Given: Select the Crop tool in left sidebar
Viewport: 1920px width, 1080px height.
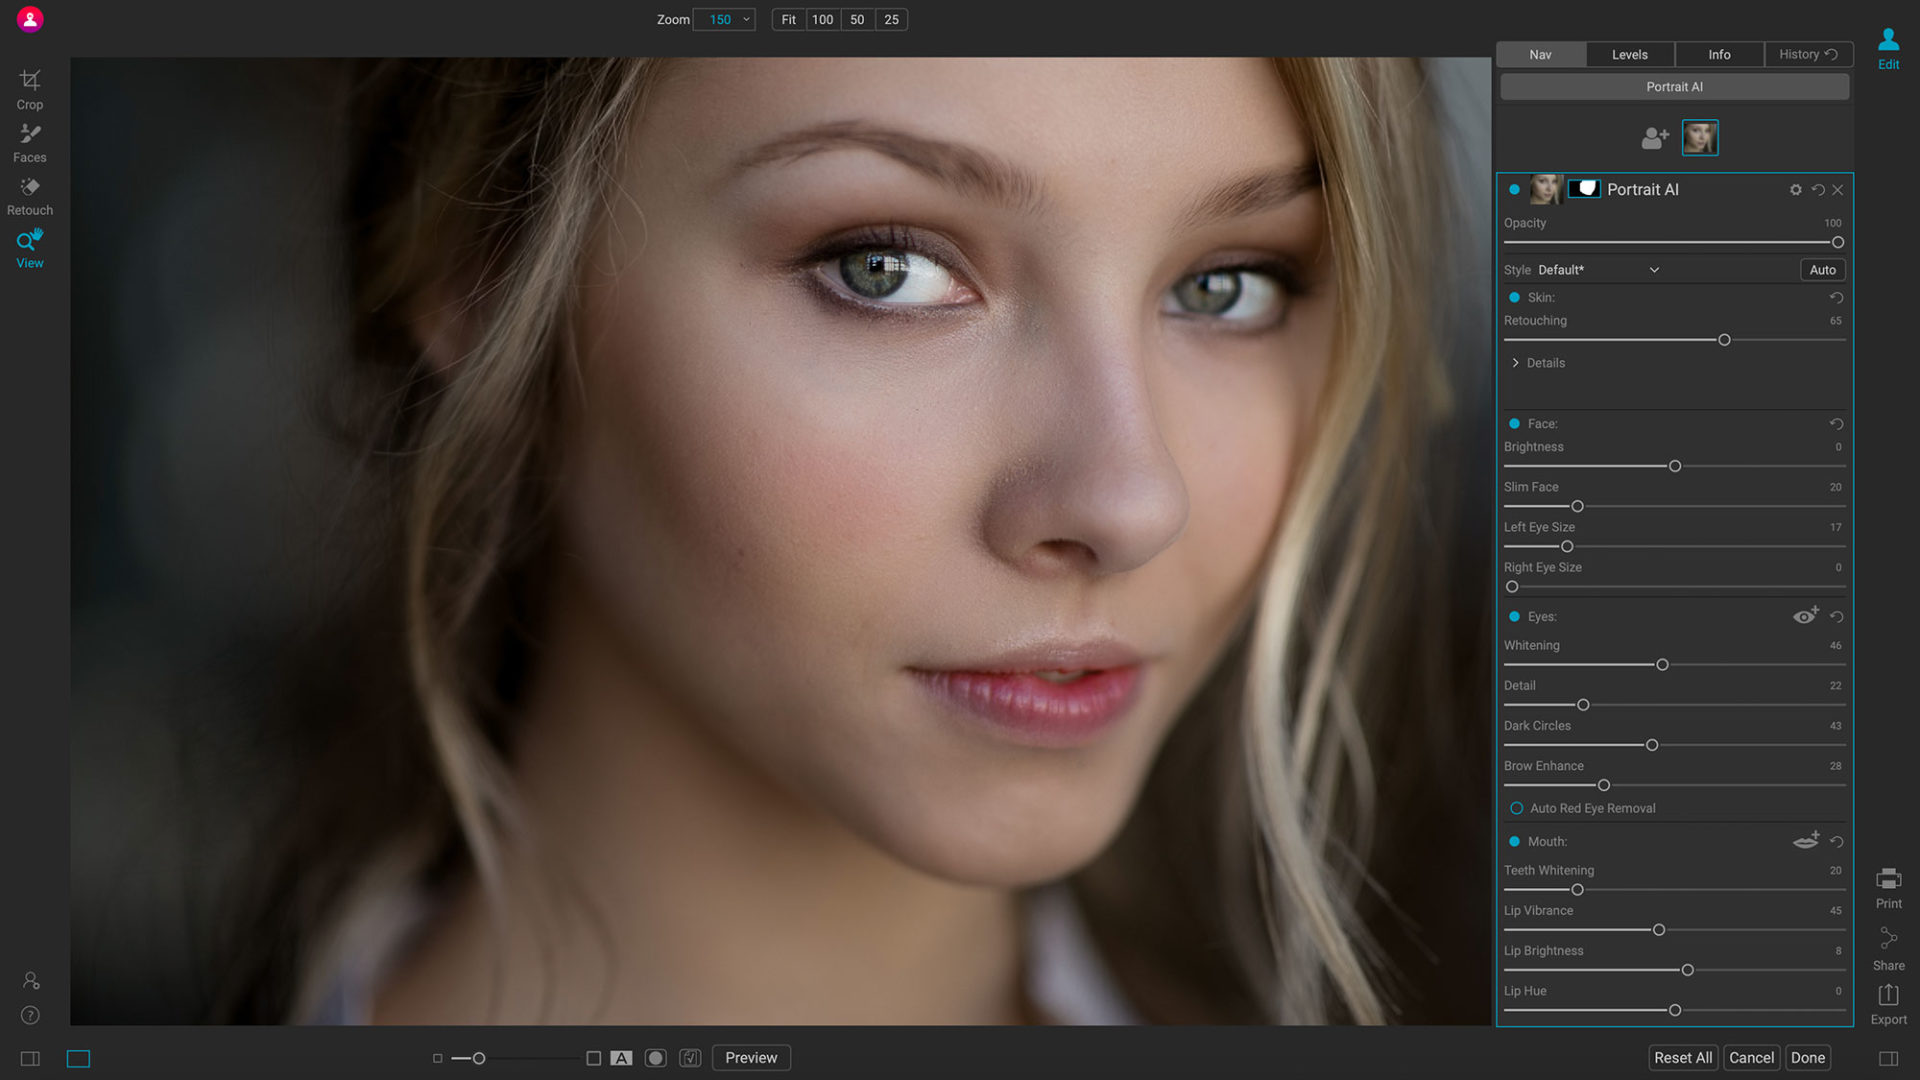Looking at the screenshot, I should [x=29, y=89].
